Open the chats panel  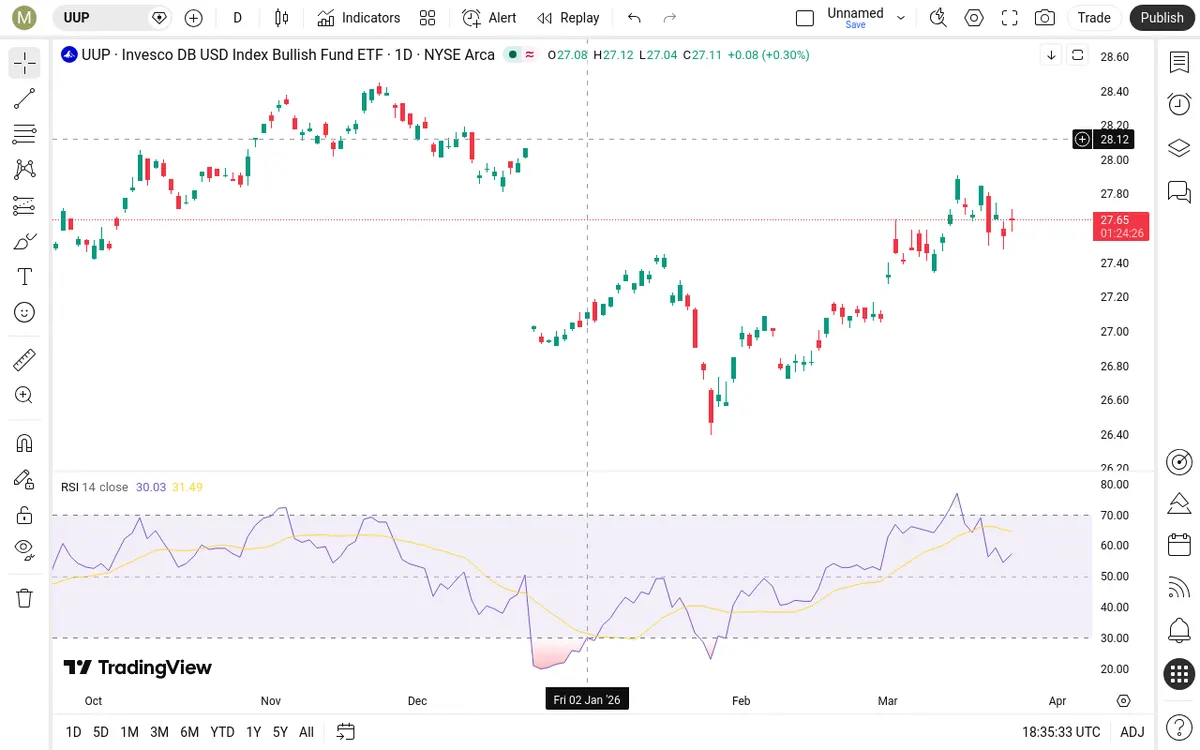1179,191
